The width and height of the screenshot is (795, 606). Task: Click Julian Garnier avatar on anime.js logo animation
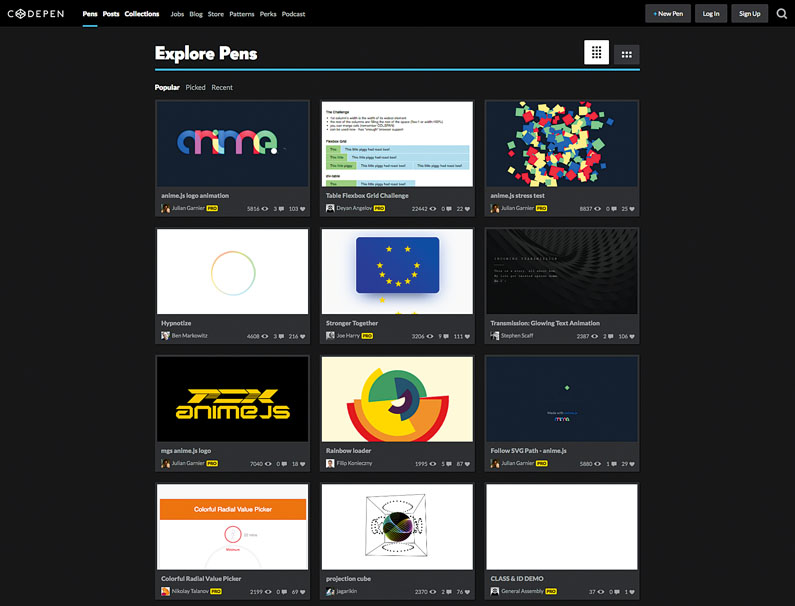coord(165,208)
